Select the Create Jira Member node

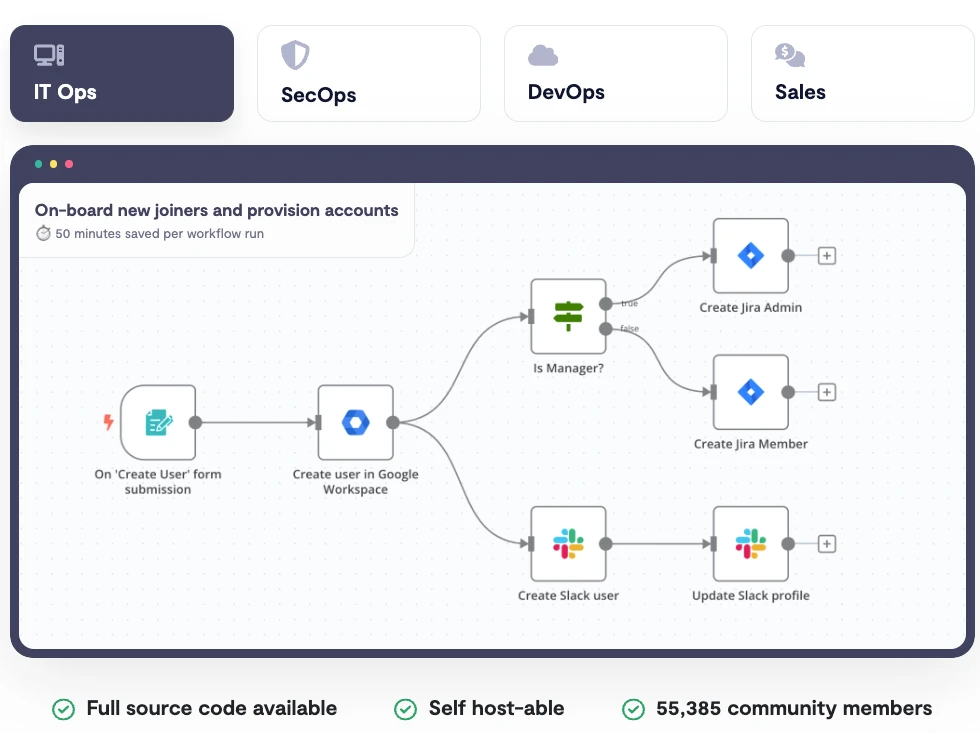(x=751, y=392)
